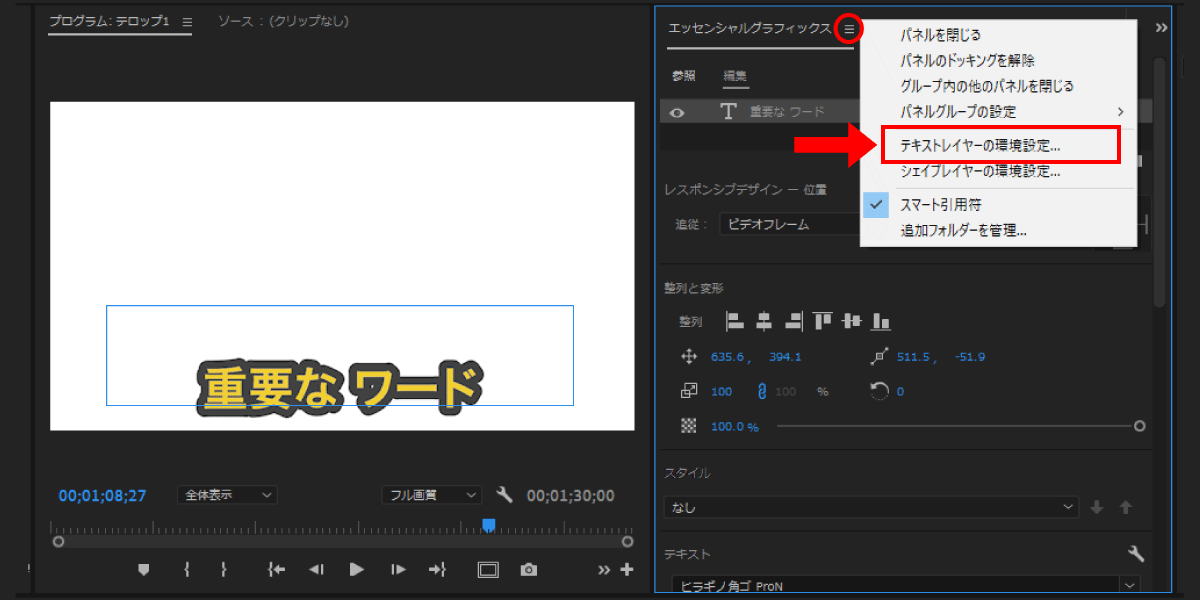Image resolution: width=1200 pixels, height=600 pixels.
Task: Click the align horizontal center icon
Action: [764, 321]
